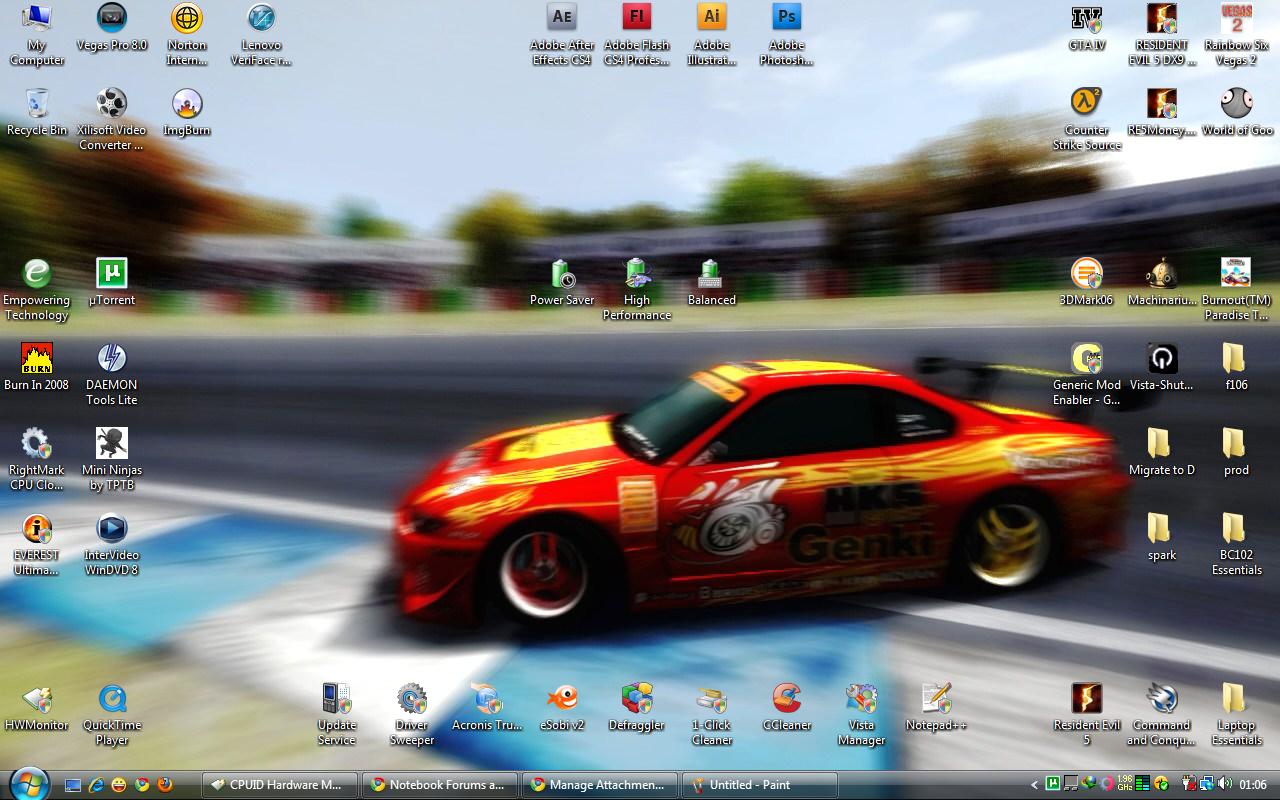Open the InterVideo WinDVD 8 desktop icon
This screenshot has height=800, width=1280.
pos(112,544)
